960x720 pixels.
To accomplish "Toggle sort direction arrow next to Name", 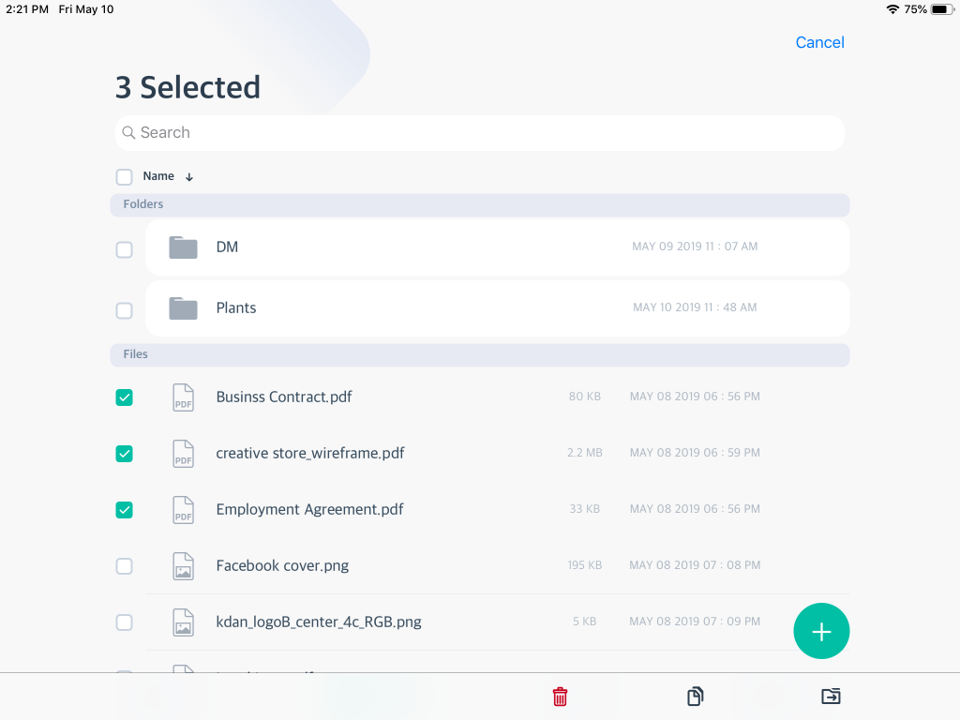I will click(x=189, y=177).
